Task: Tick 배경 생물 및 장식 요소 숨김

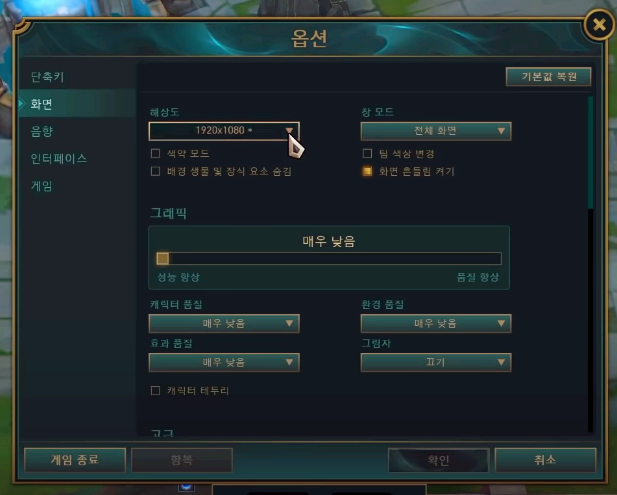Action: 155,171
